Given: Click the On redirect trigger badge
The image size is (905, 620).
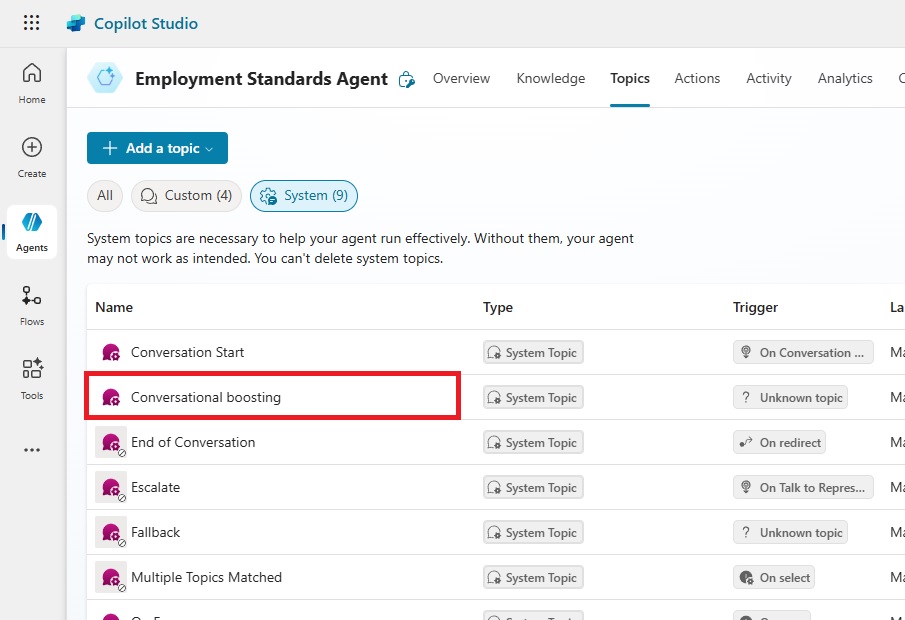Looking at the screenshot, I should 779,442.
